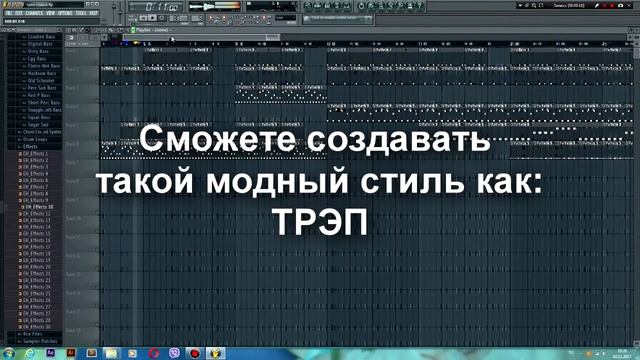
Task: Open the VIEW menu
Action: point(51,13)
